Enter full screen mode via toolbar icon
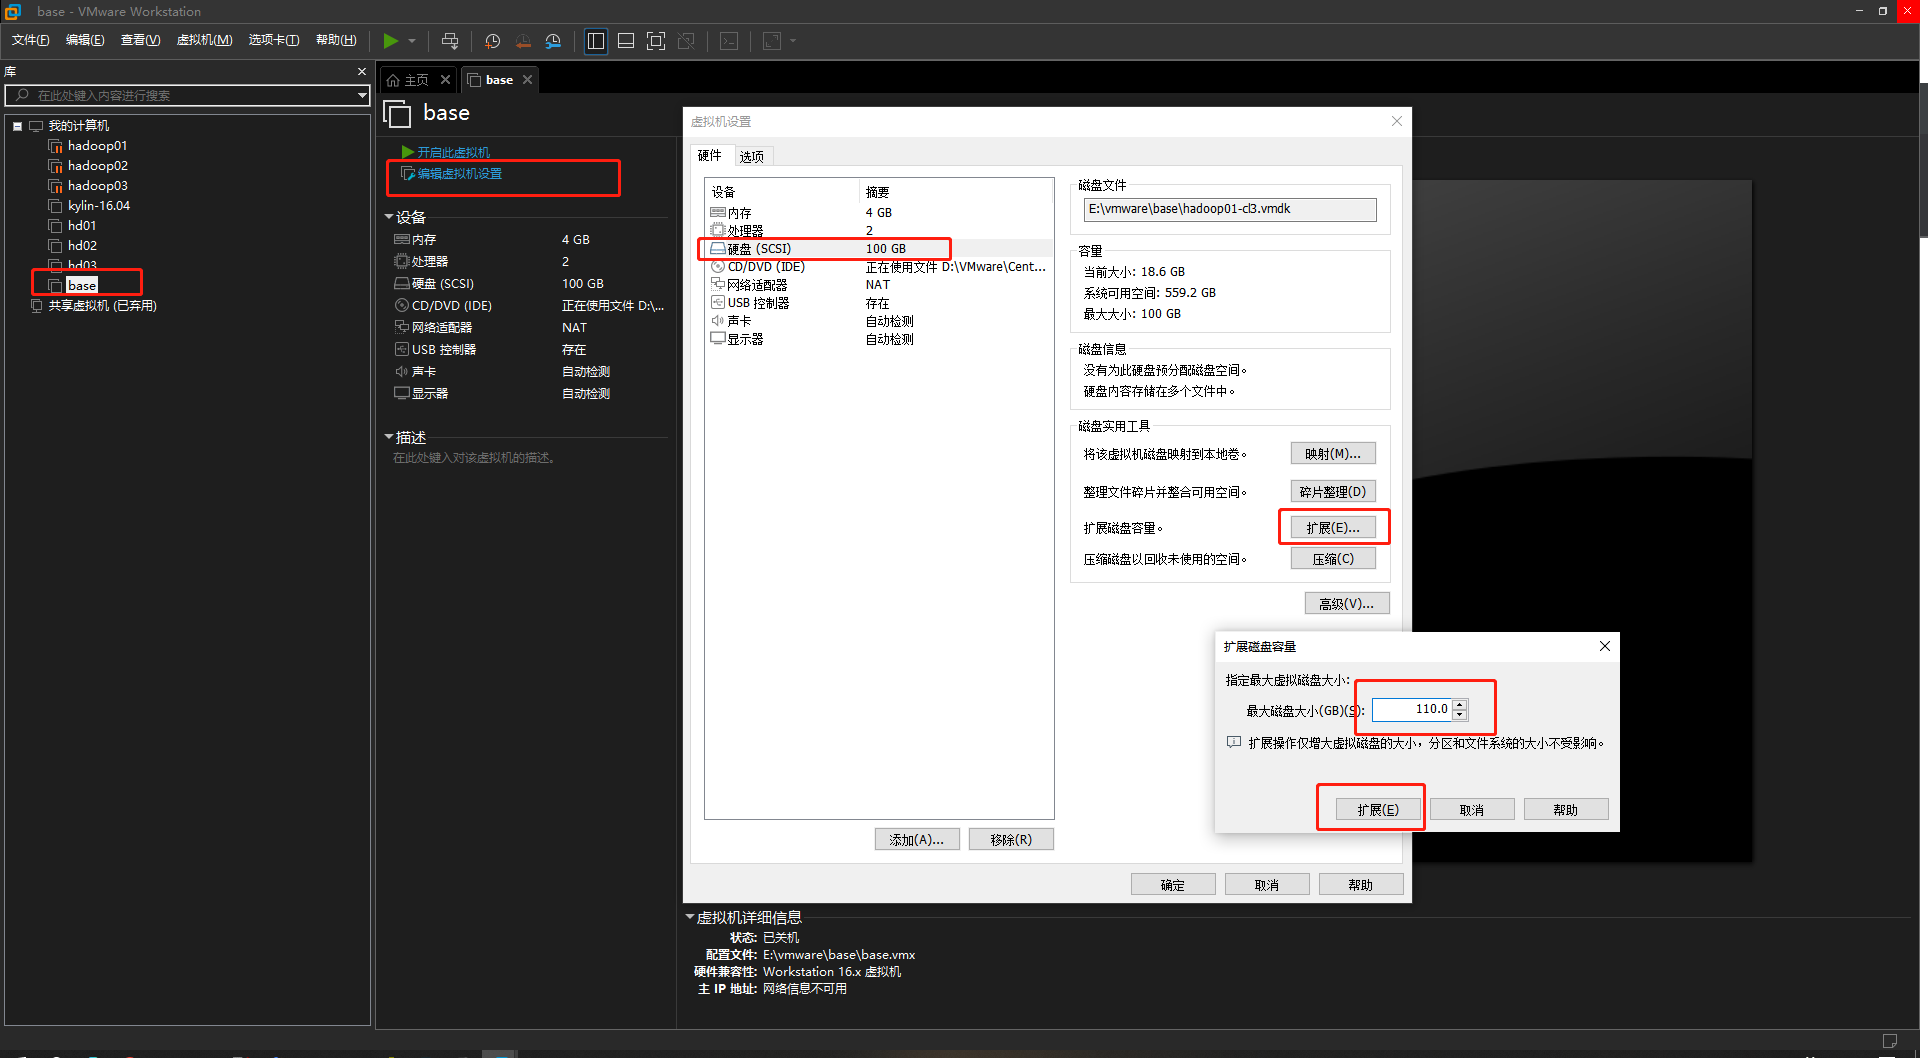Image resolution: width=1928 pixels, height=1058 pixels. (x=656, y=41)
